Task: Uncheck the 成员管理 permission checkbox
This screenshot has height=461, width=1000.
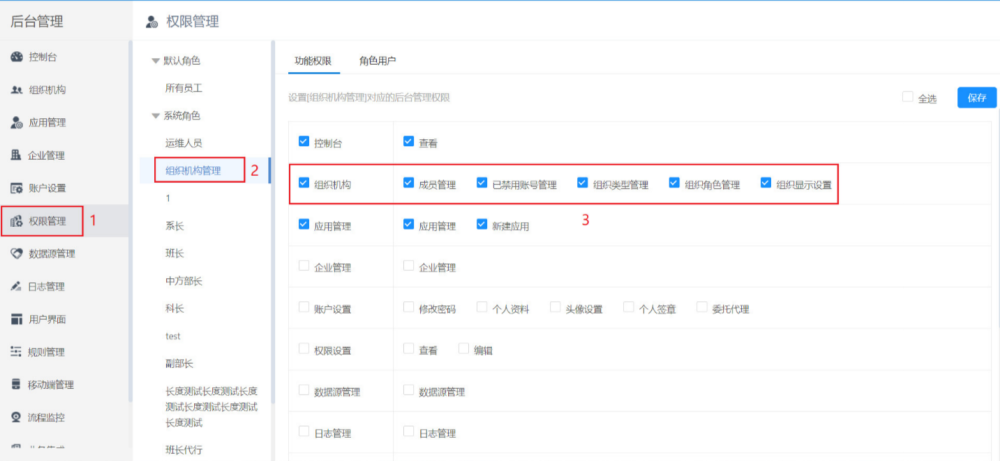Action: pyautogui.click(x=408, y=183)
